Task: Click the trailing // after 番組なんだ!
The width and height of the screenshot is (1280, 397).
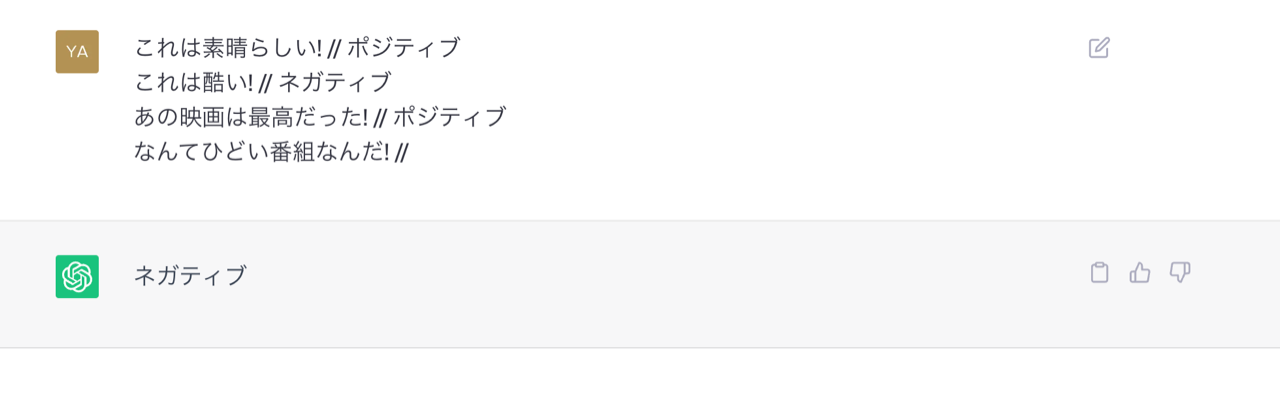Action: [x=401, y=152]
